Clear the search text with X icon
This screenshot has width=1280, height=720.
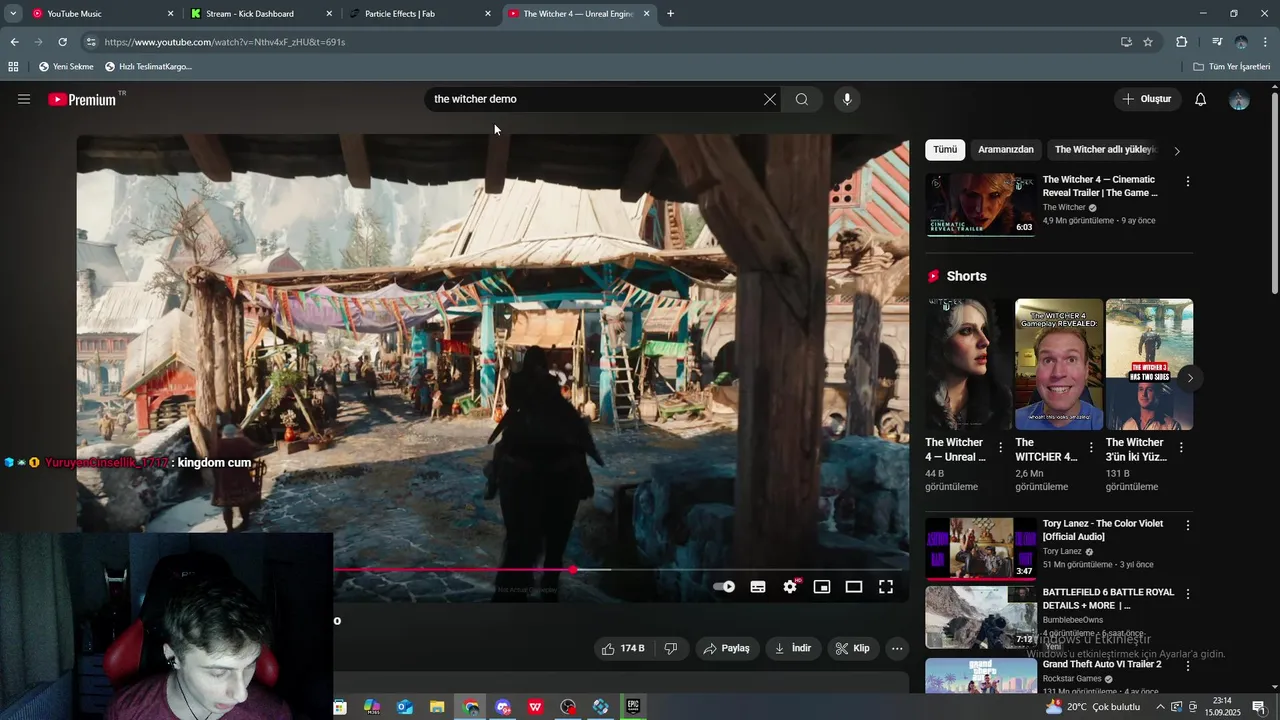click(x=769, y=99)
